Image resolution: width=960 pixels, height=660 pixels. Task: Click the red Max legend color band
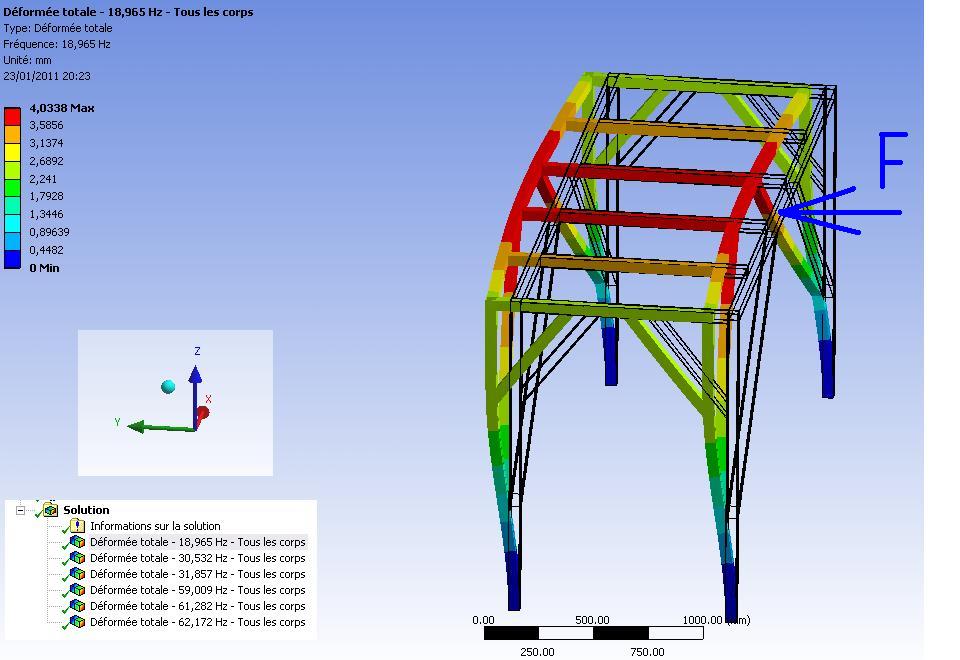[x=12, y=116]
